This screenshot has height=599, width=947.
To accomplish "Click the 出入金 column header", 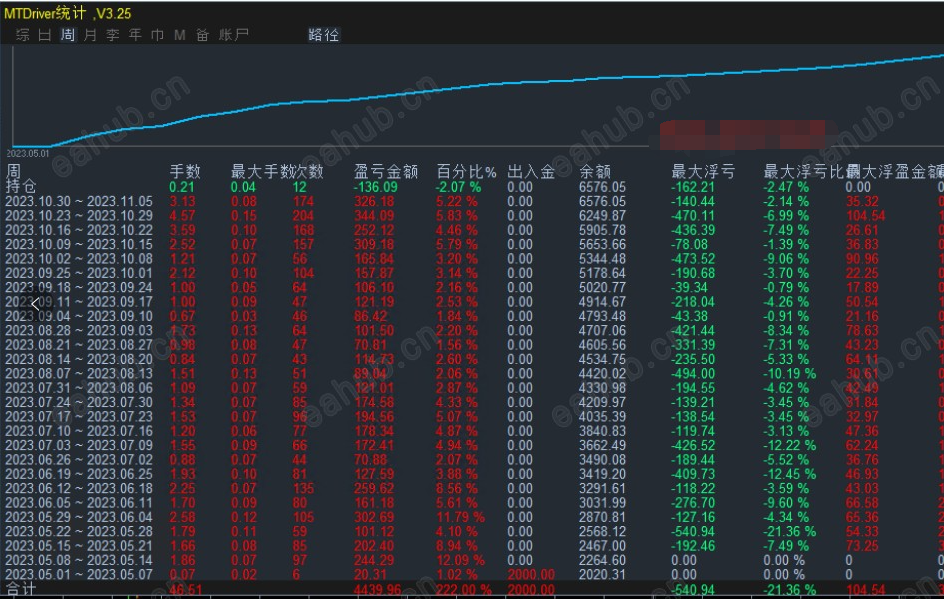I will click(x=531, y=171).
